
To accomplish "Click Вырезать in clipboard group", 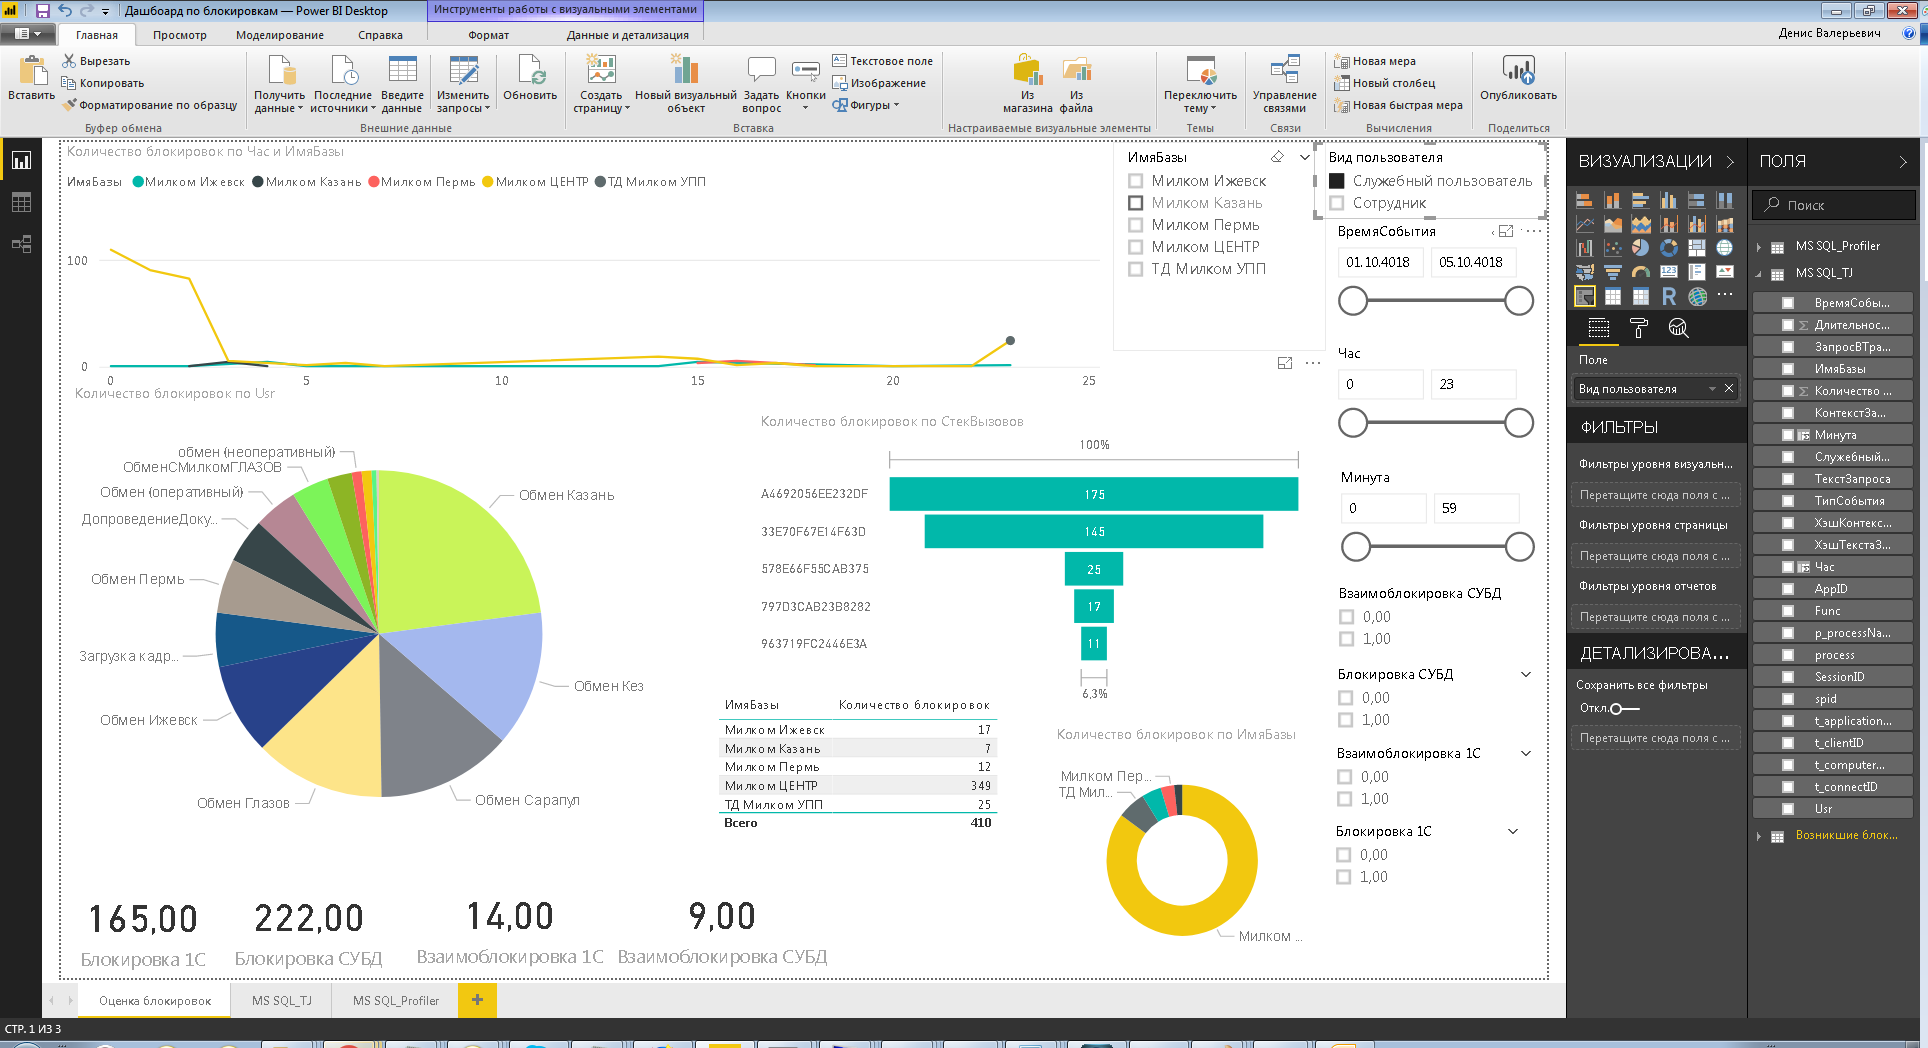I will 96,61.
